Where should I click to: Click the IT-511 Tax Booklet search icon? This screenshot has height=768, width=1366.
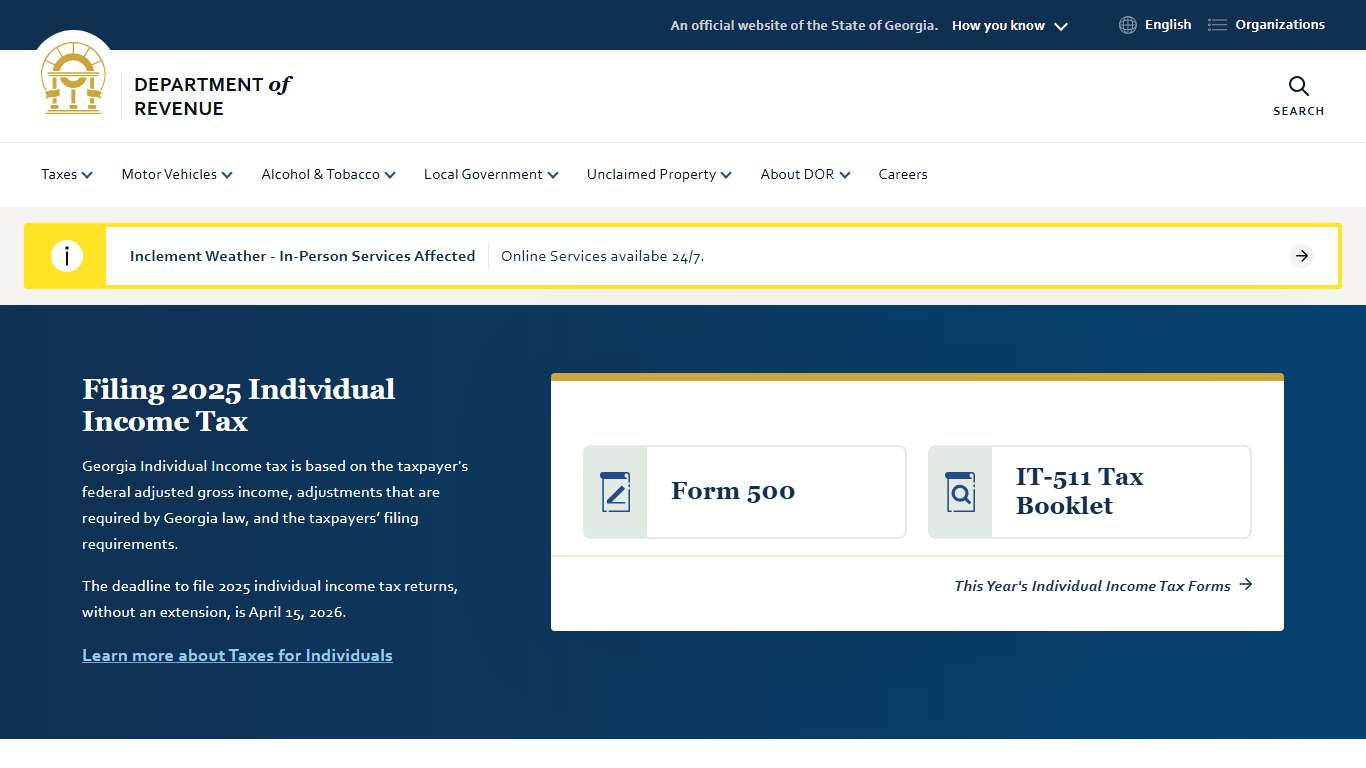point(960,492)
